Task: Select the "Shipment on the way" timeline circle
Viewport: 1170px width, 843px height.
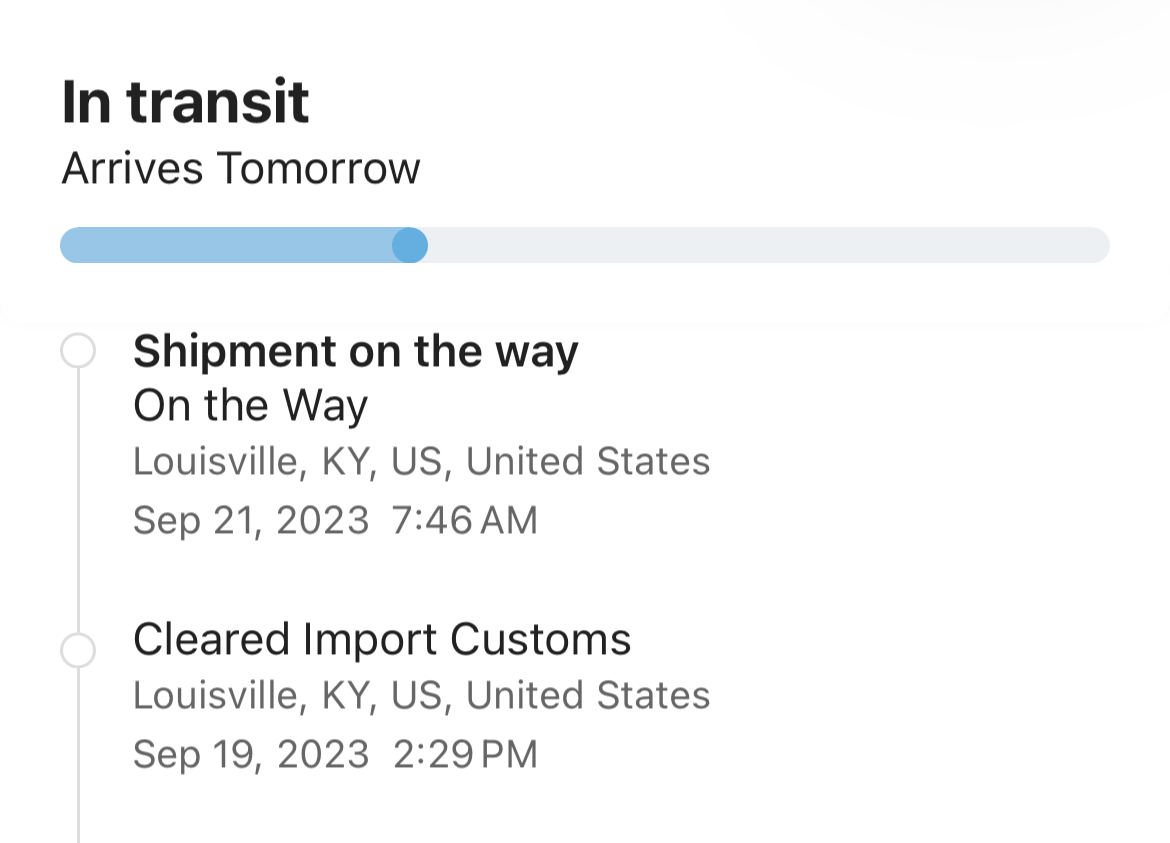Action: (x=78, y=352)
